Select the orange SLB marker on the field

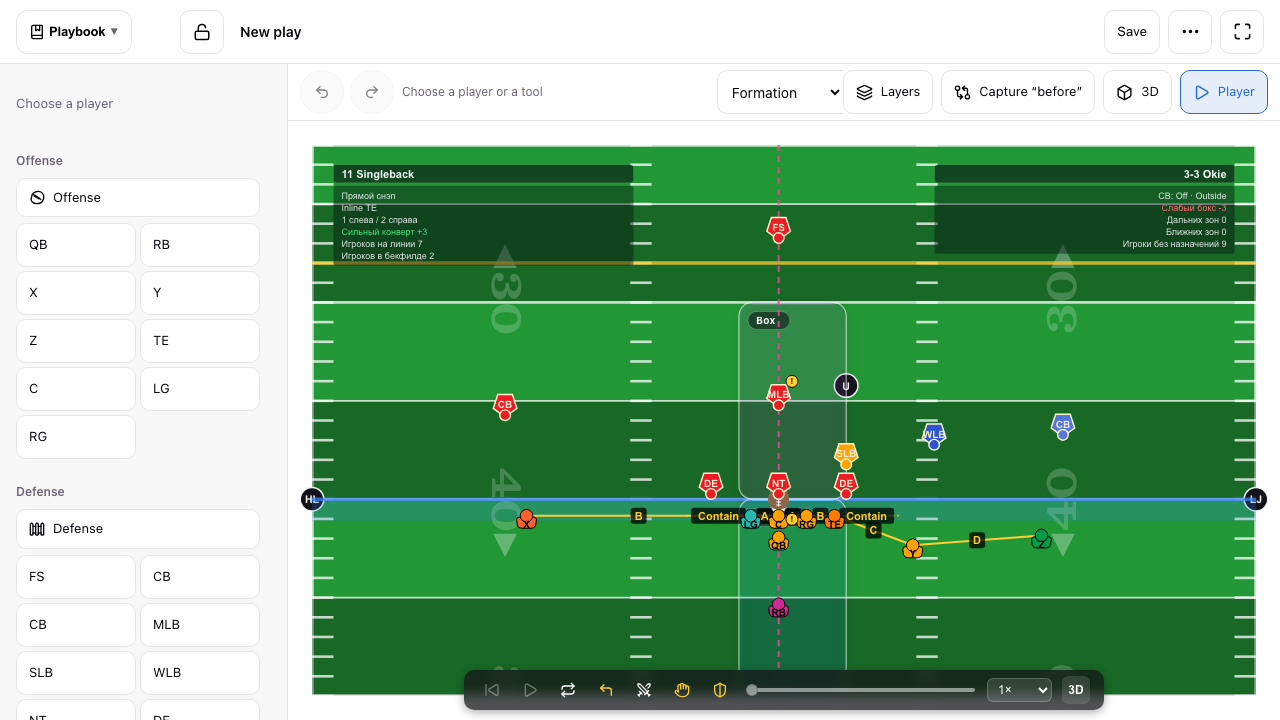point(846,455)
